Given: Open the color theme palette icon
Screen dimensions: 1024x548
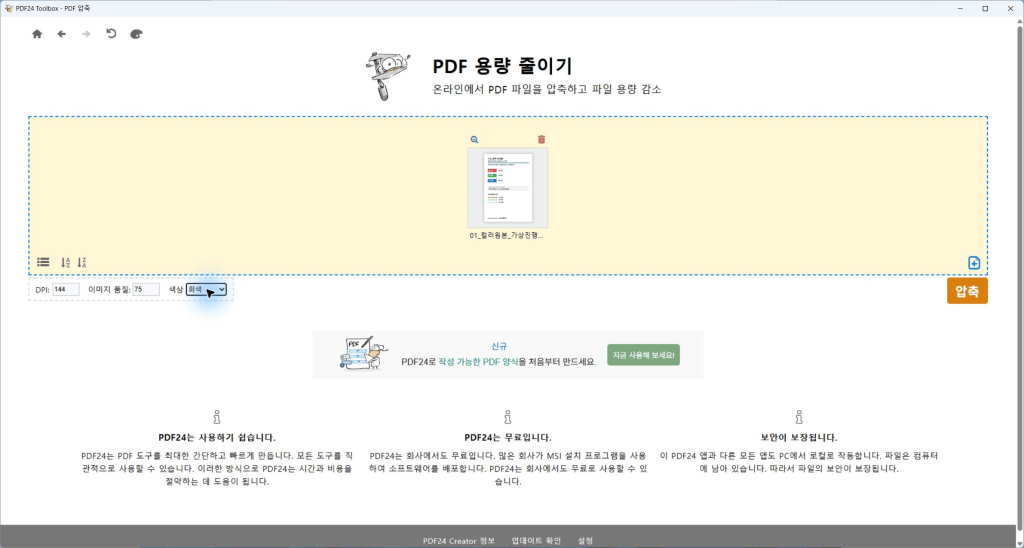Looking at the screenshot, I should (136, 34).
